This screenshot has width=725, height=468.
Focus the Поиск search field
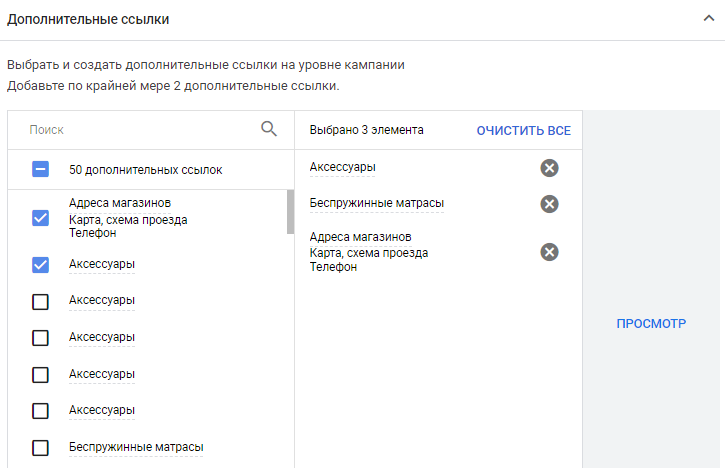click(x=140, y=130)
